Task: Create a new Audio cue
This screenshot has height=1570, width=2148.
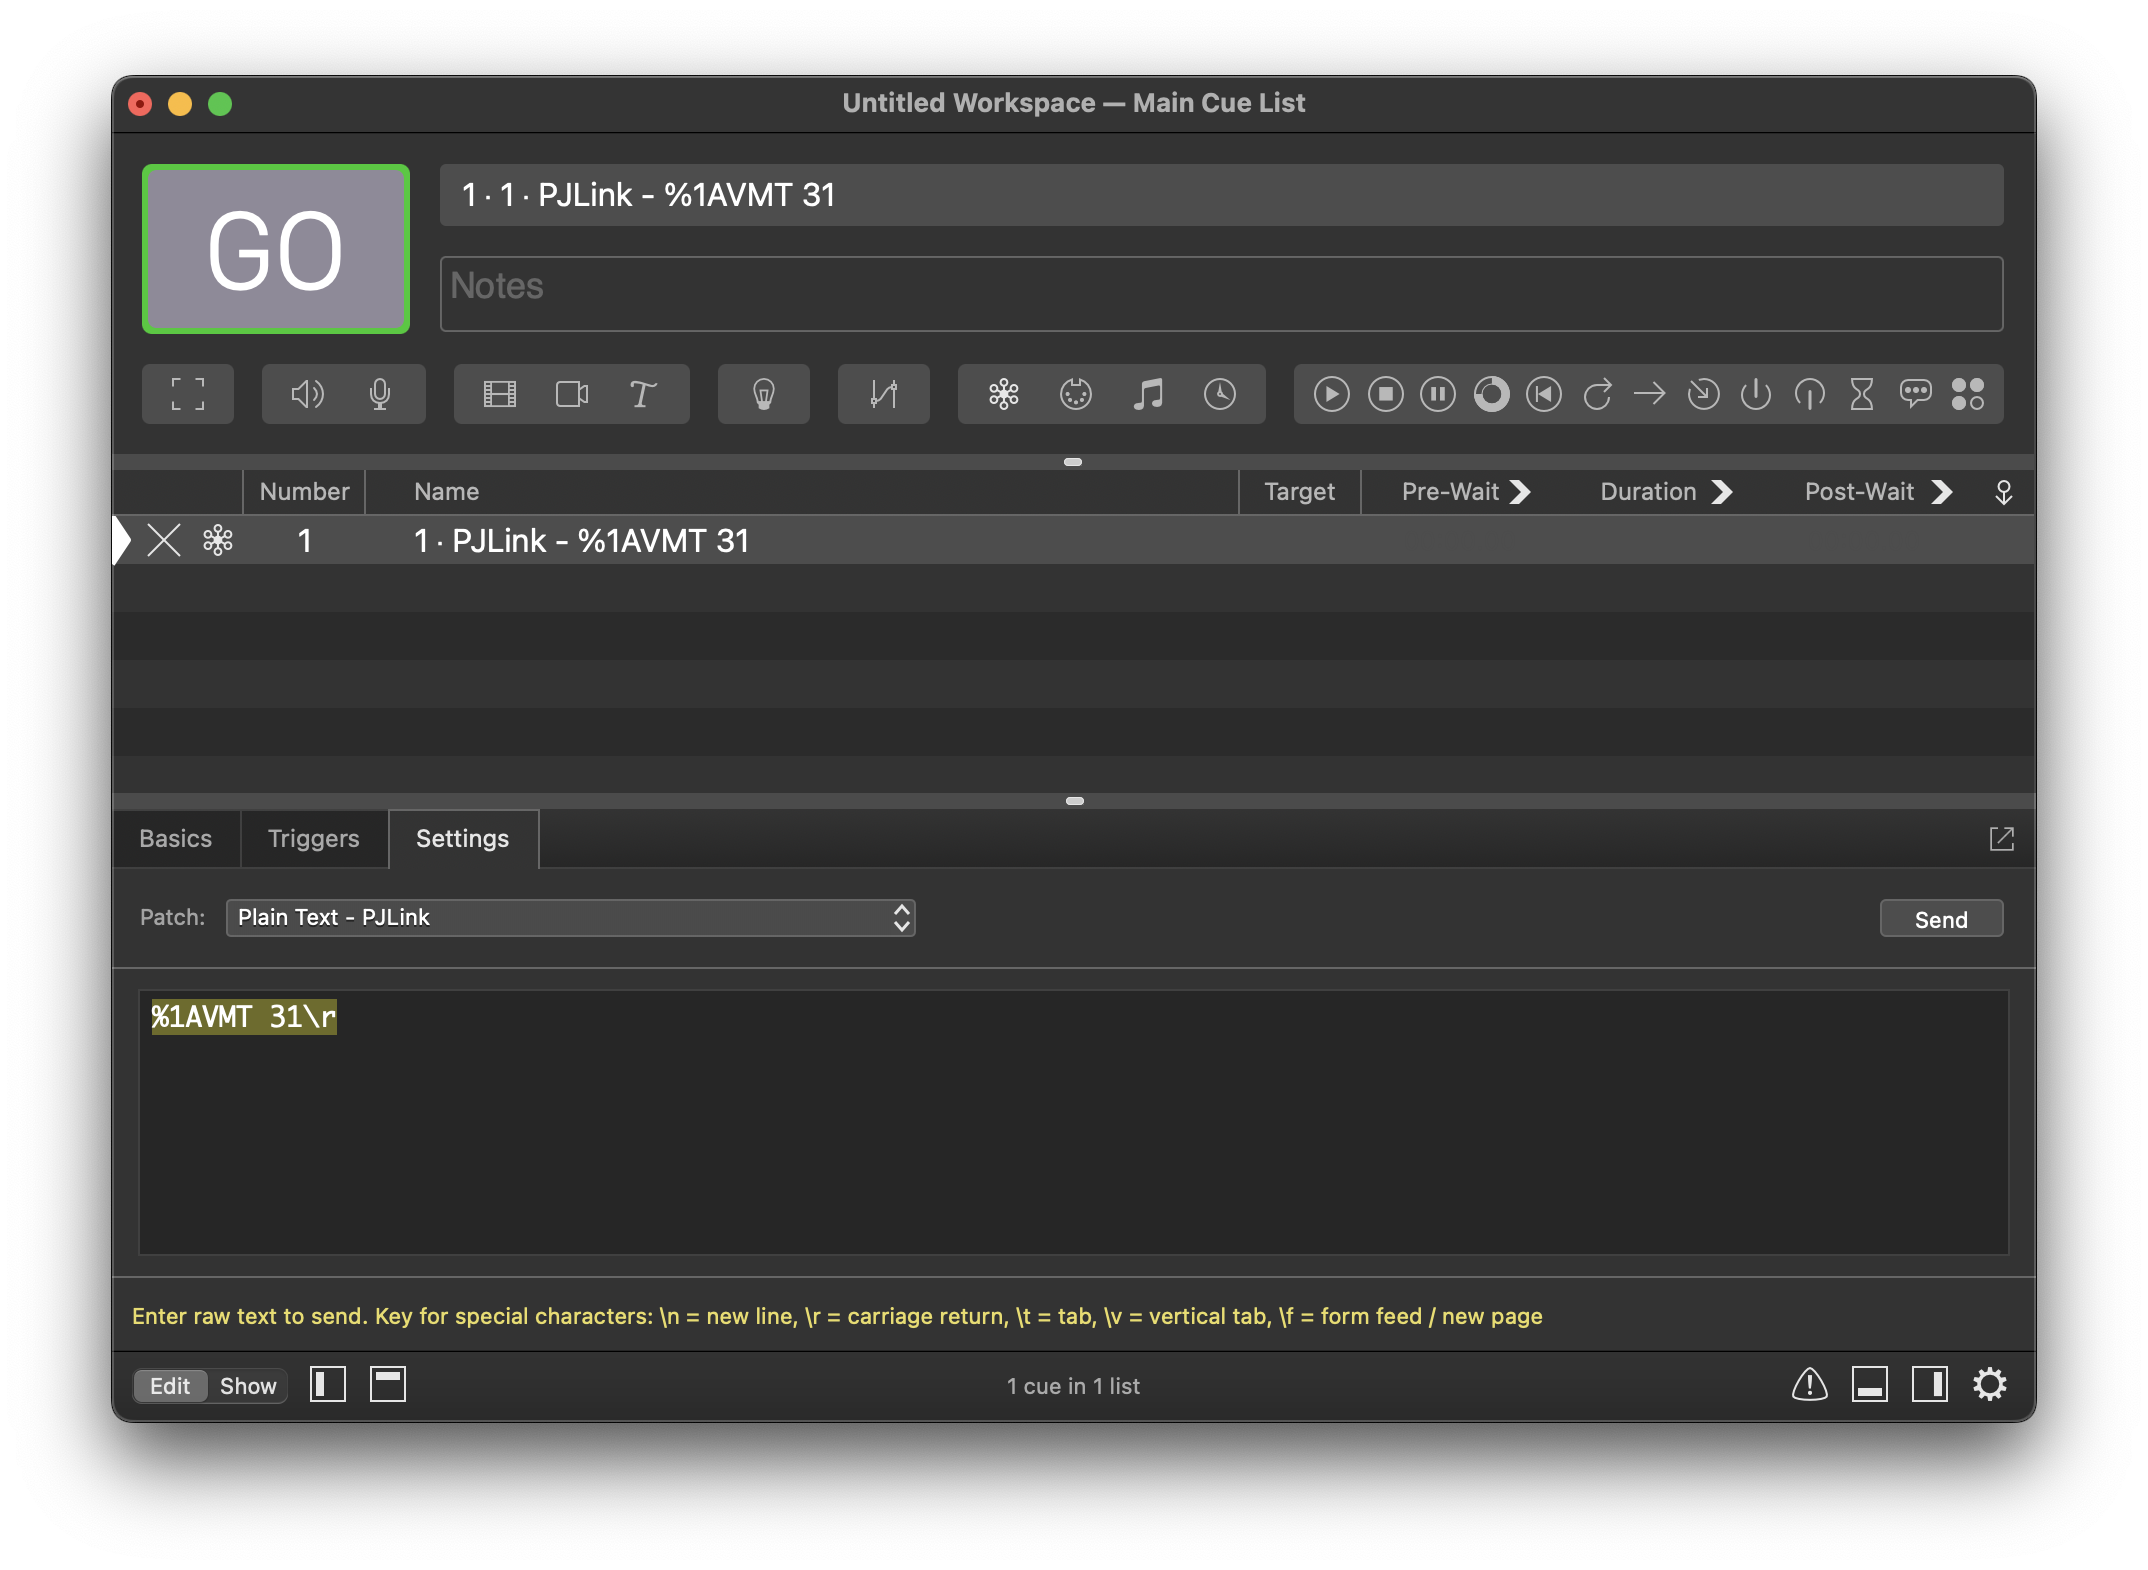Action: 307,393
